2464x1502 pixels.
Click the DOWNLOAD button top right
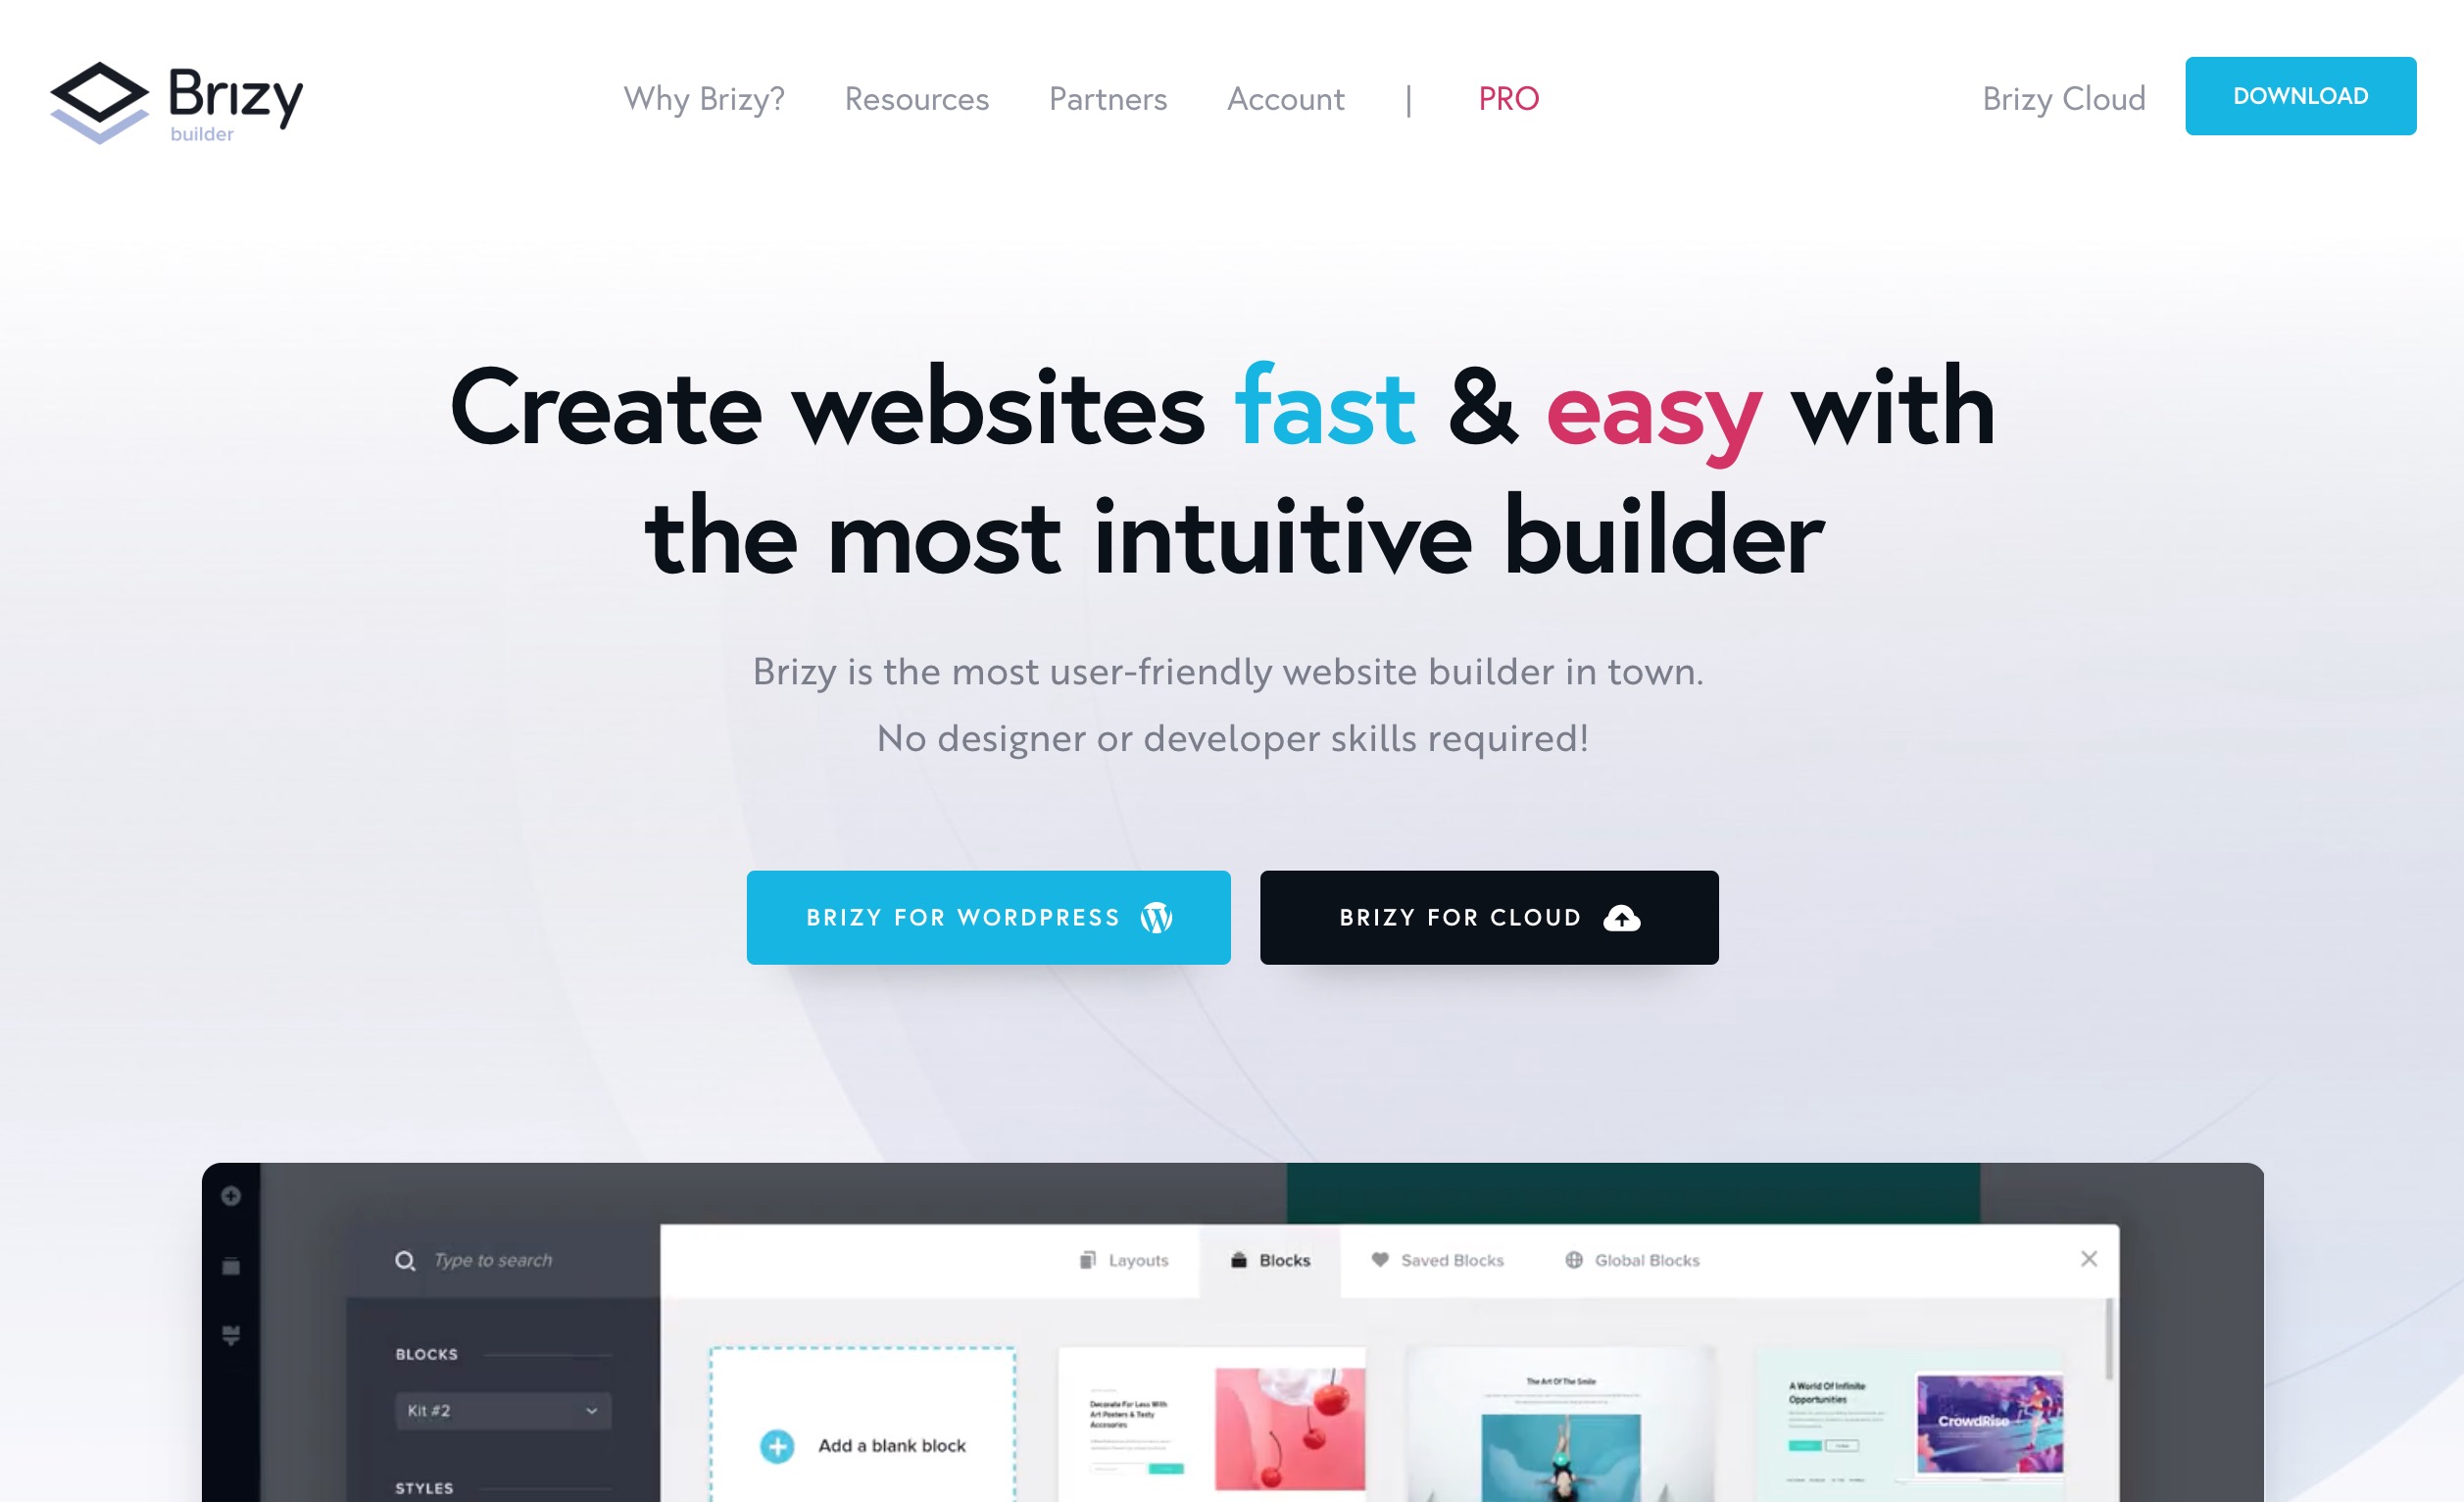click(x=2300, y=97)
